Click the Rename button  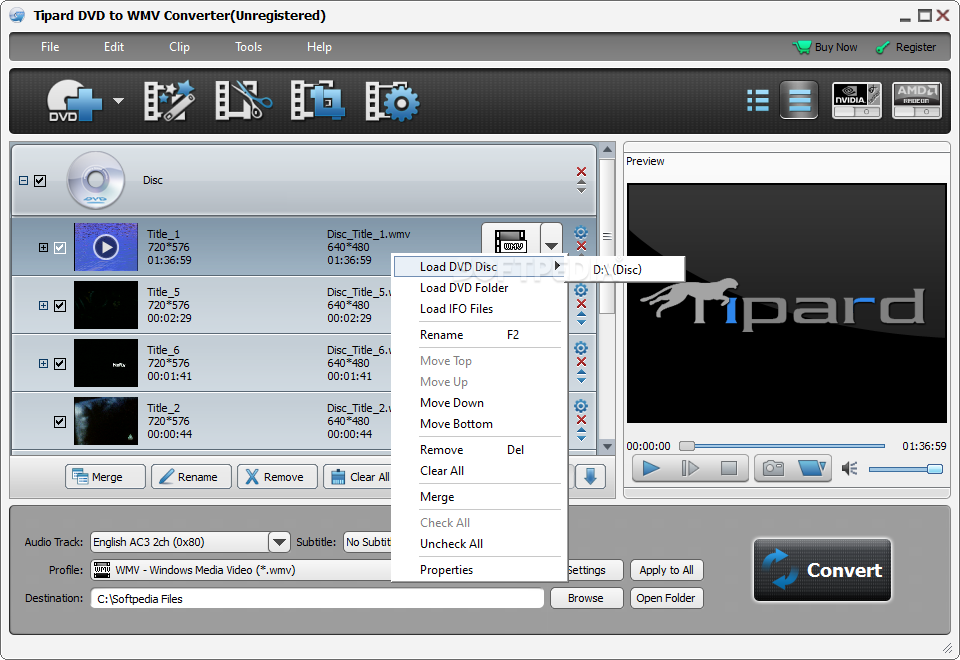point(192,476)
